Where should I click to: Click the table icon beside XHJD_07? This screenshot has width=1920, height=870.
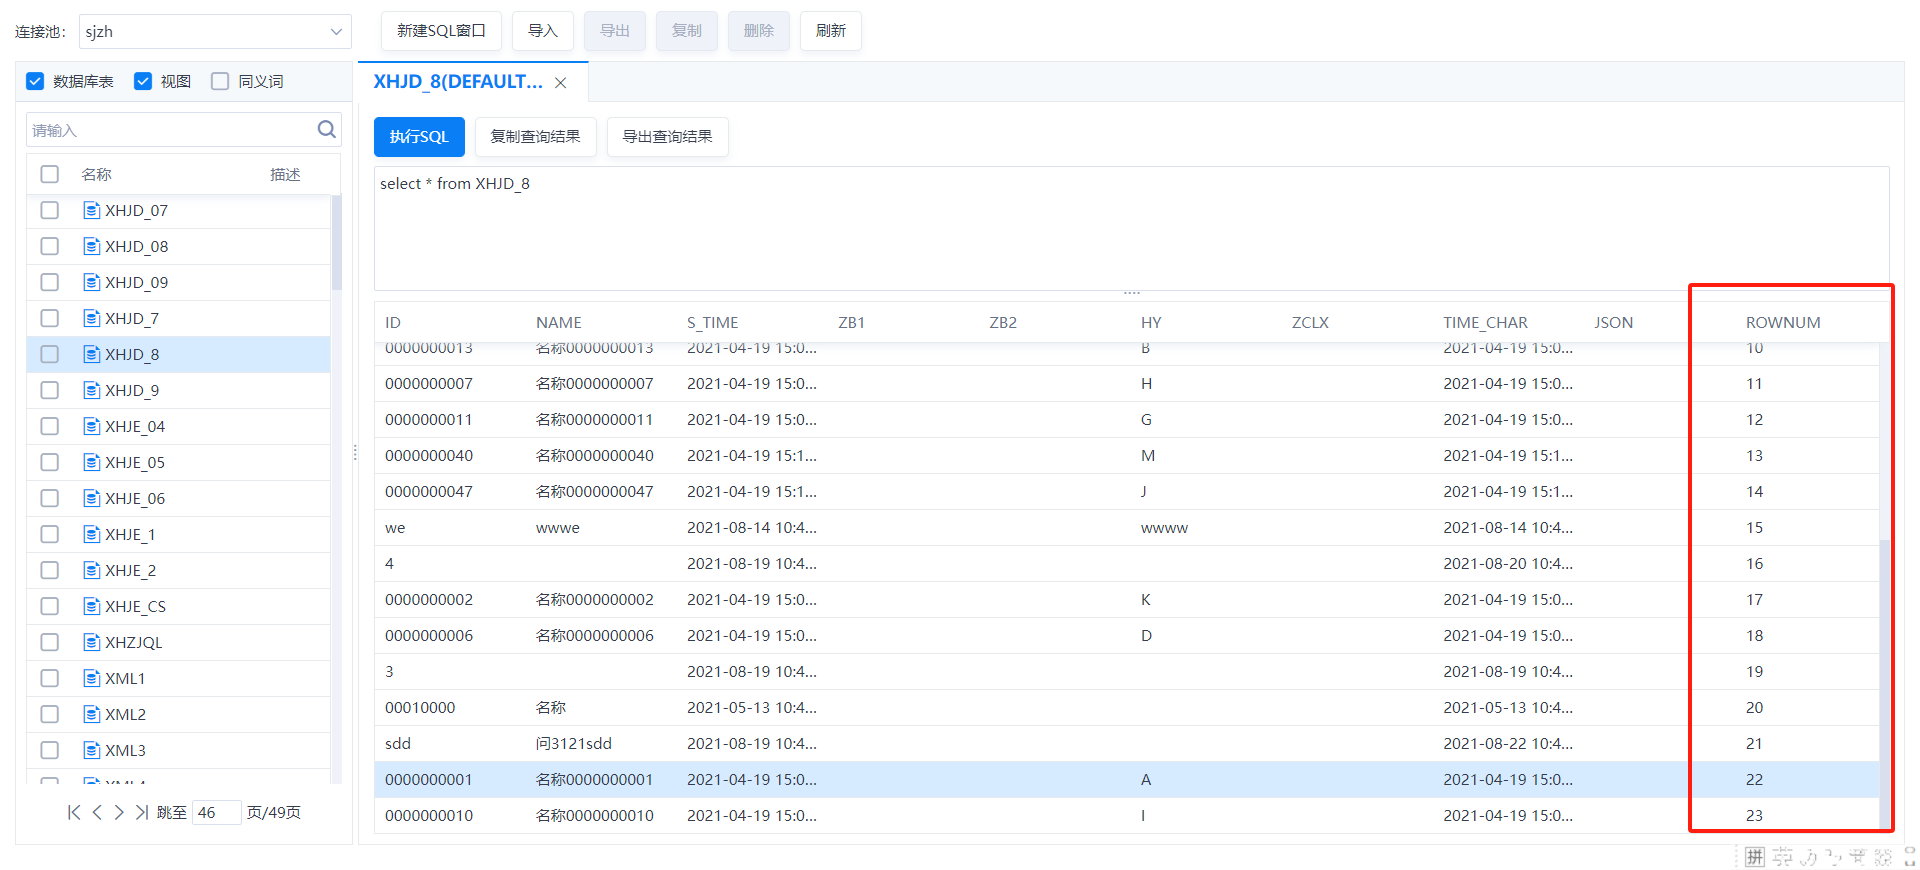pos(91,210)
